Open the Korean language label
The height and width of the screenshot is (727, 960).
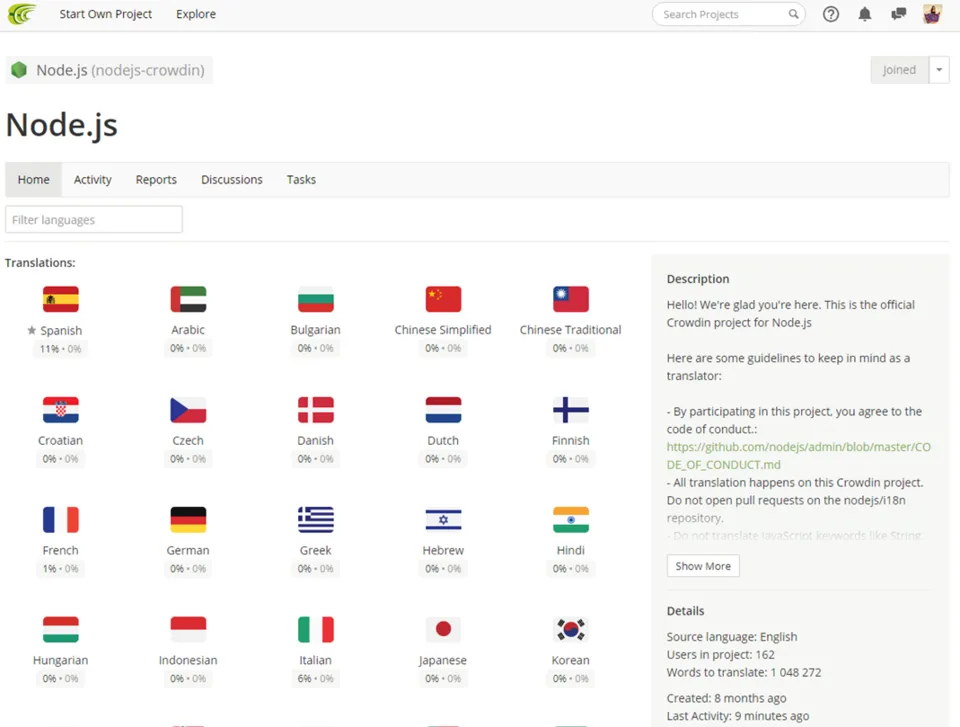(x=571, y=660)
